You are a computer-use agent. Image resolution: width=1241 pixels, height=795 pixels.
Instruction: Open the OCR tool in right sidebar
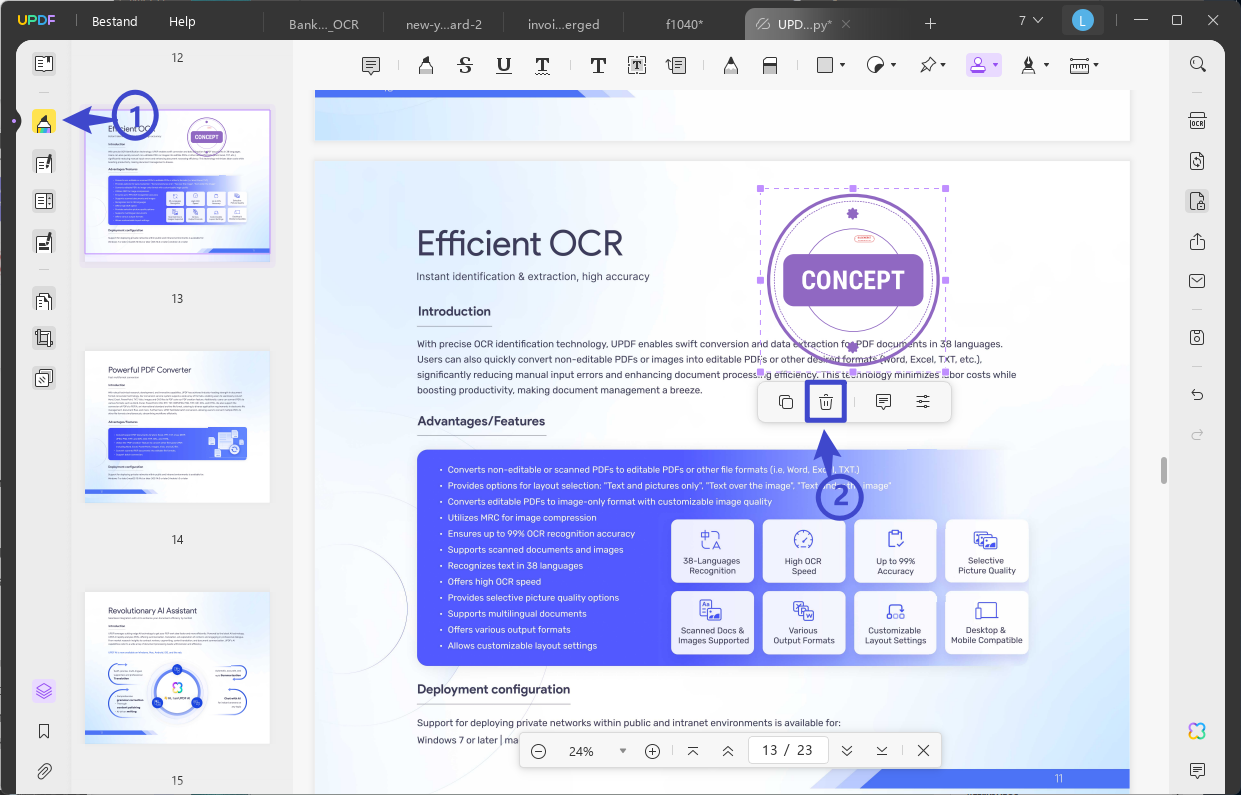tap(1197, 121)
